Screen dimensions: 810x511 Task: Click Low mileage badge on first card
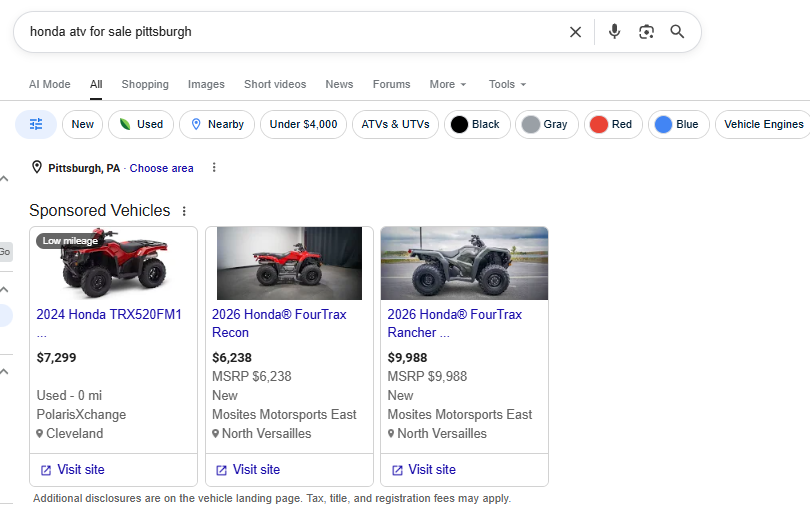(70, 241)
